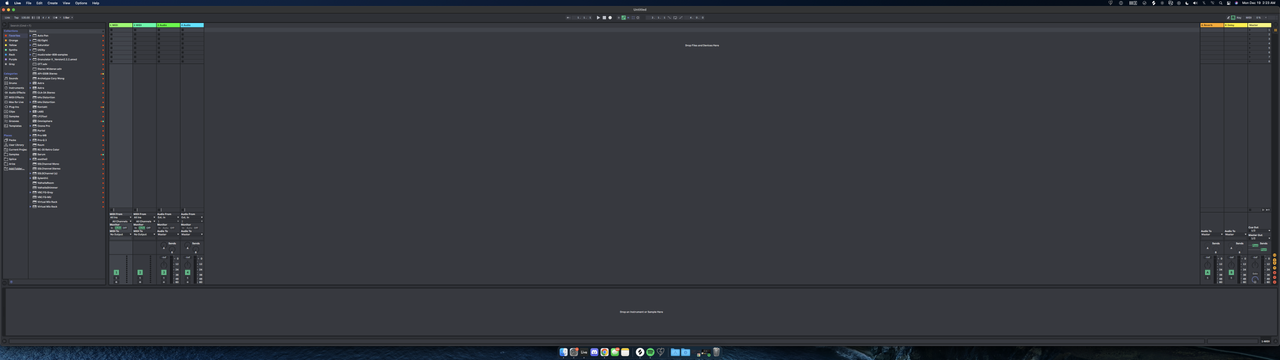Select the 3 Audio track header
1280x360 pixels.
(x=168, y=25)
